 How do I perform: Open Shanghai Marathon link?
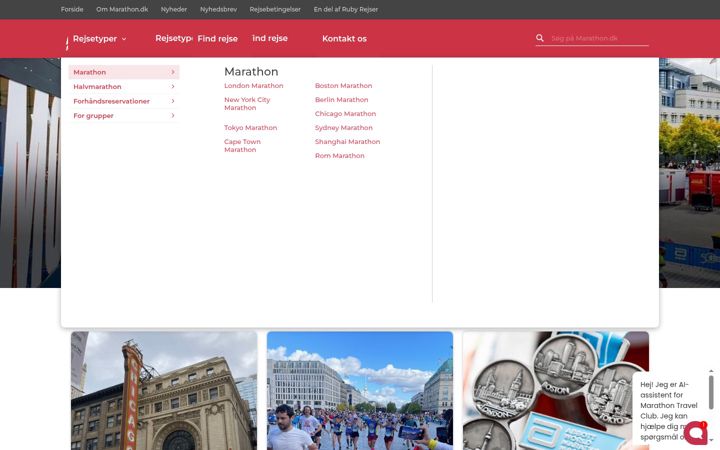(x=348, y=142)
